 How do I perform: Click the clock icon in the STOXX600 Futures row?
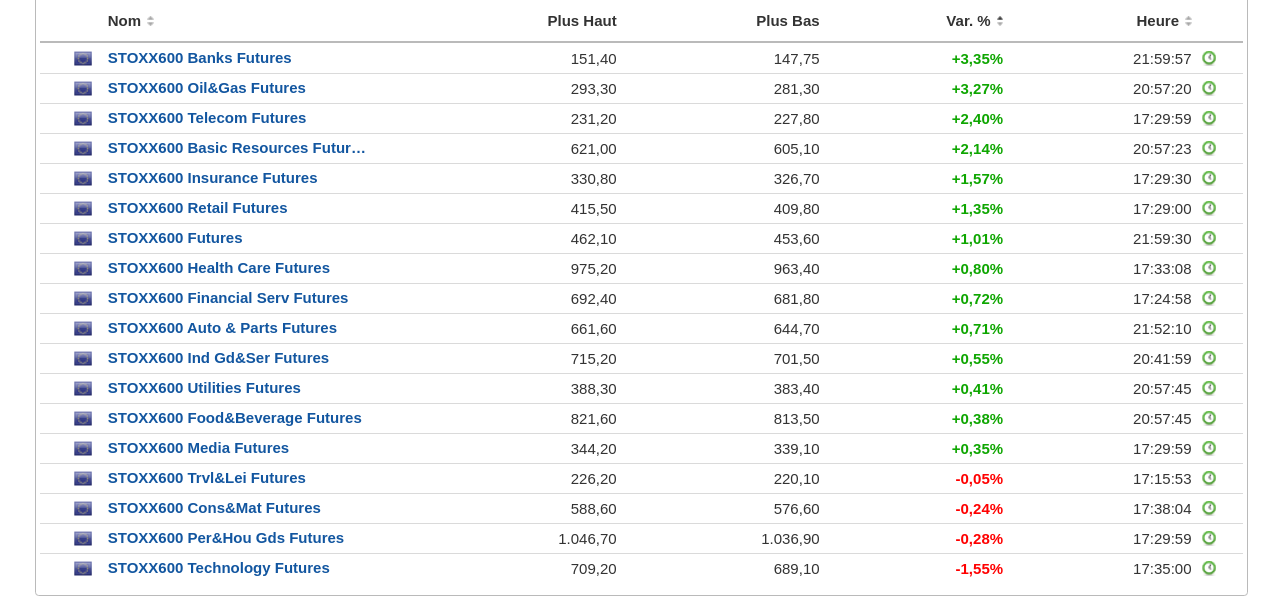(x=1209, y=238)
